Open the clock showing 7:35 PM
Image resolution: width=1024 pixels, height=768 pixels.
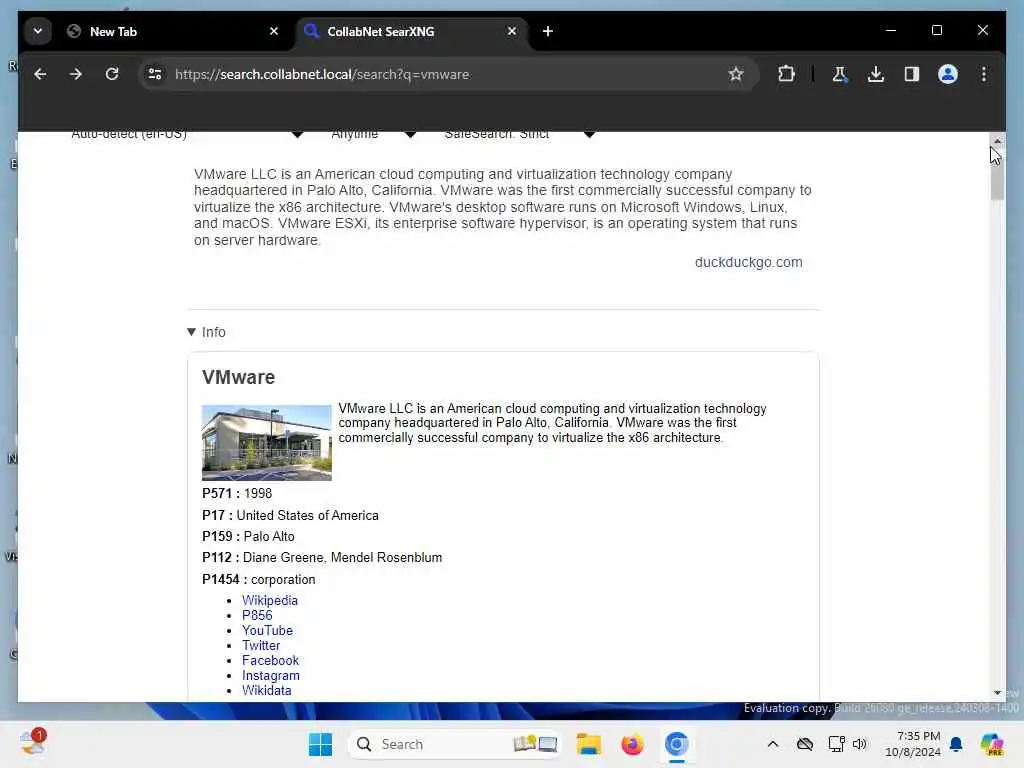coord(912,744)
